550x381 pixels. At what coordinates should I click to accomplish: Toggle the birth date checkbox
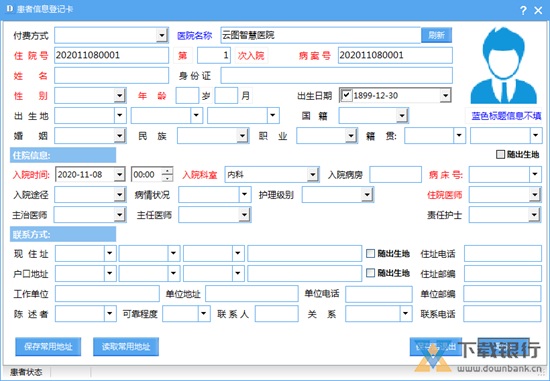[x=346, y=95]
